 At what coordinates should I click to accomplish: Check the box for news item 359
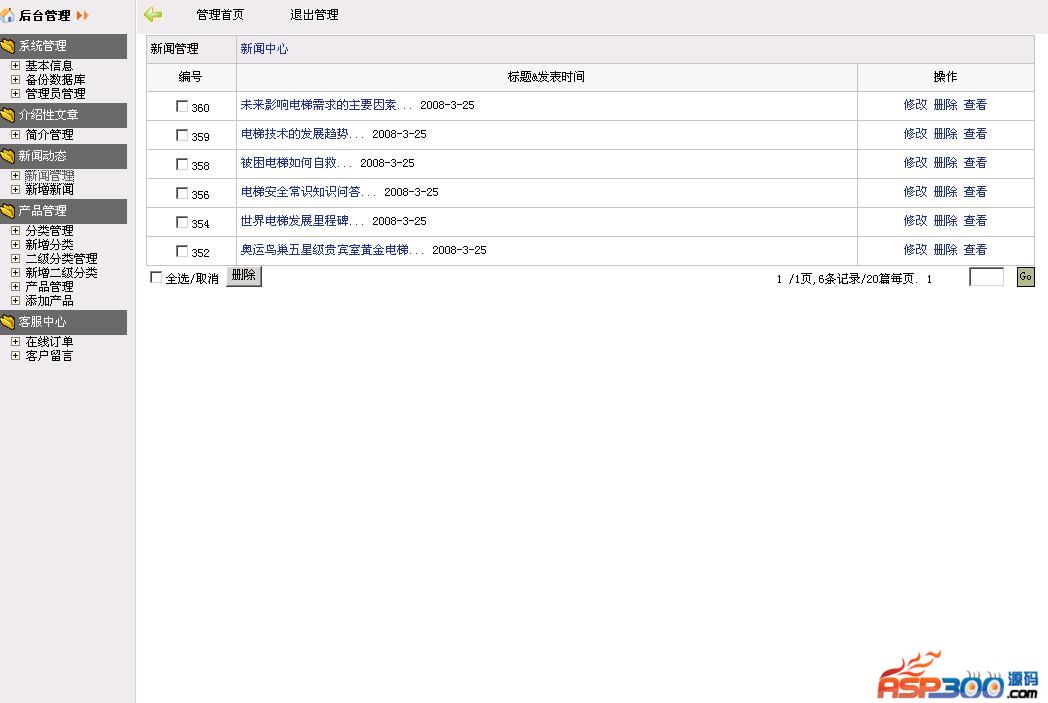182,135
